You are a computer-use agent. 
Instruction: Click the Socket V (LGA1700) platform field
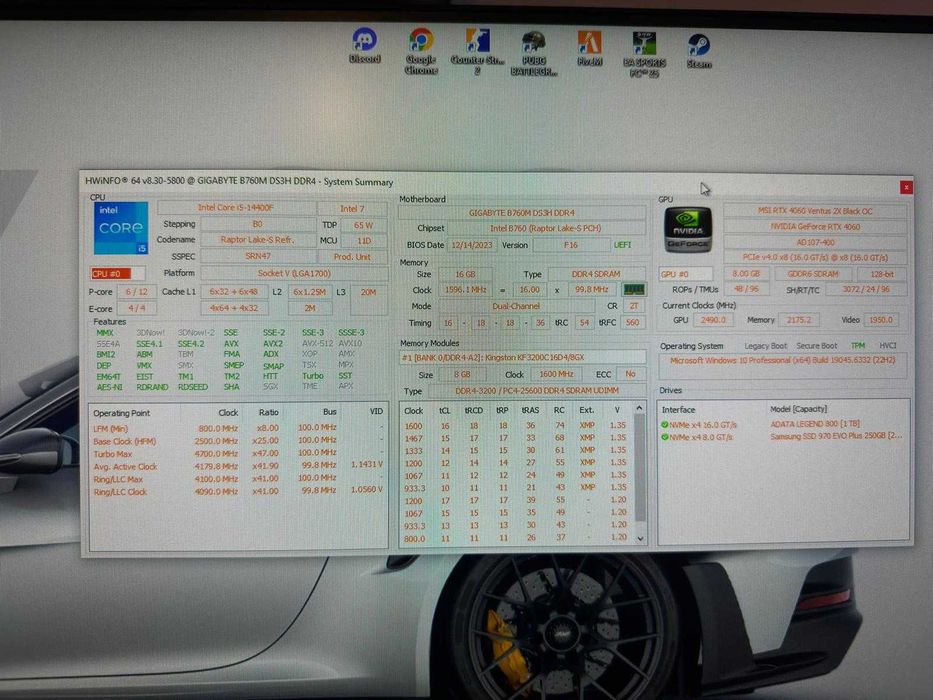click(294, 273)
